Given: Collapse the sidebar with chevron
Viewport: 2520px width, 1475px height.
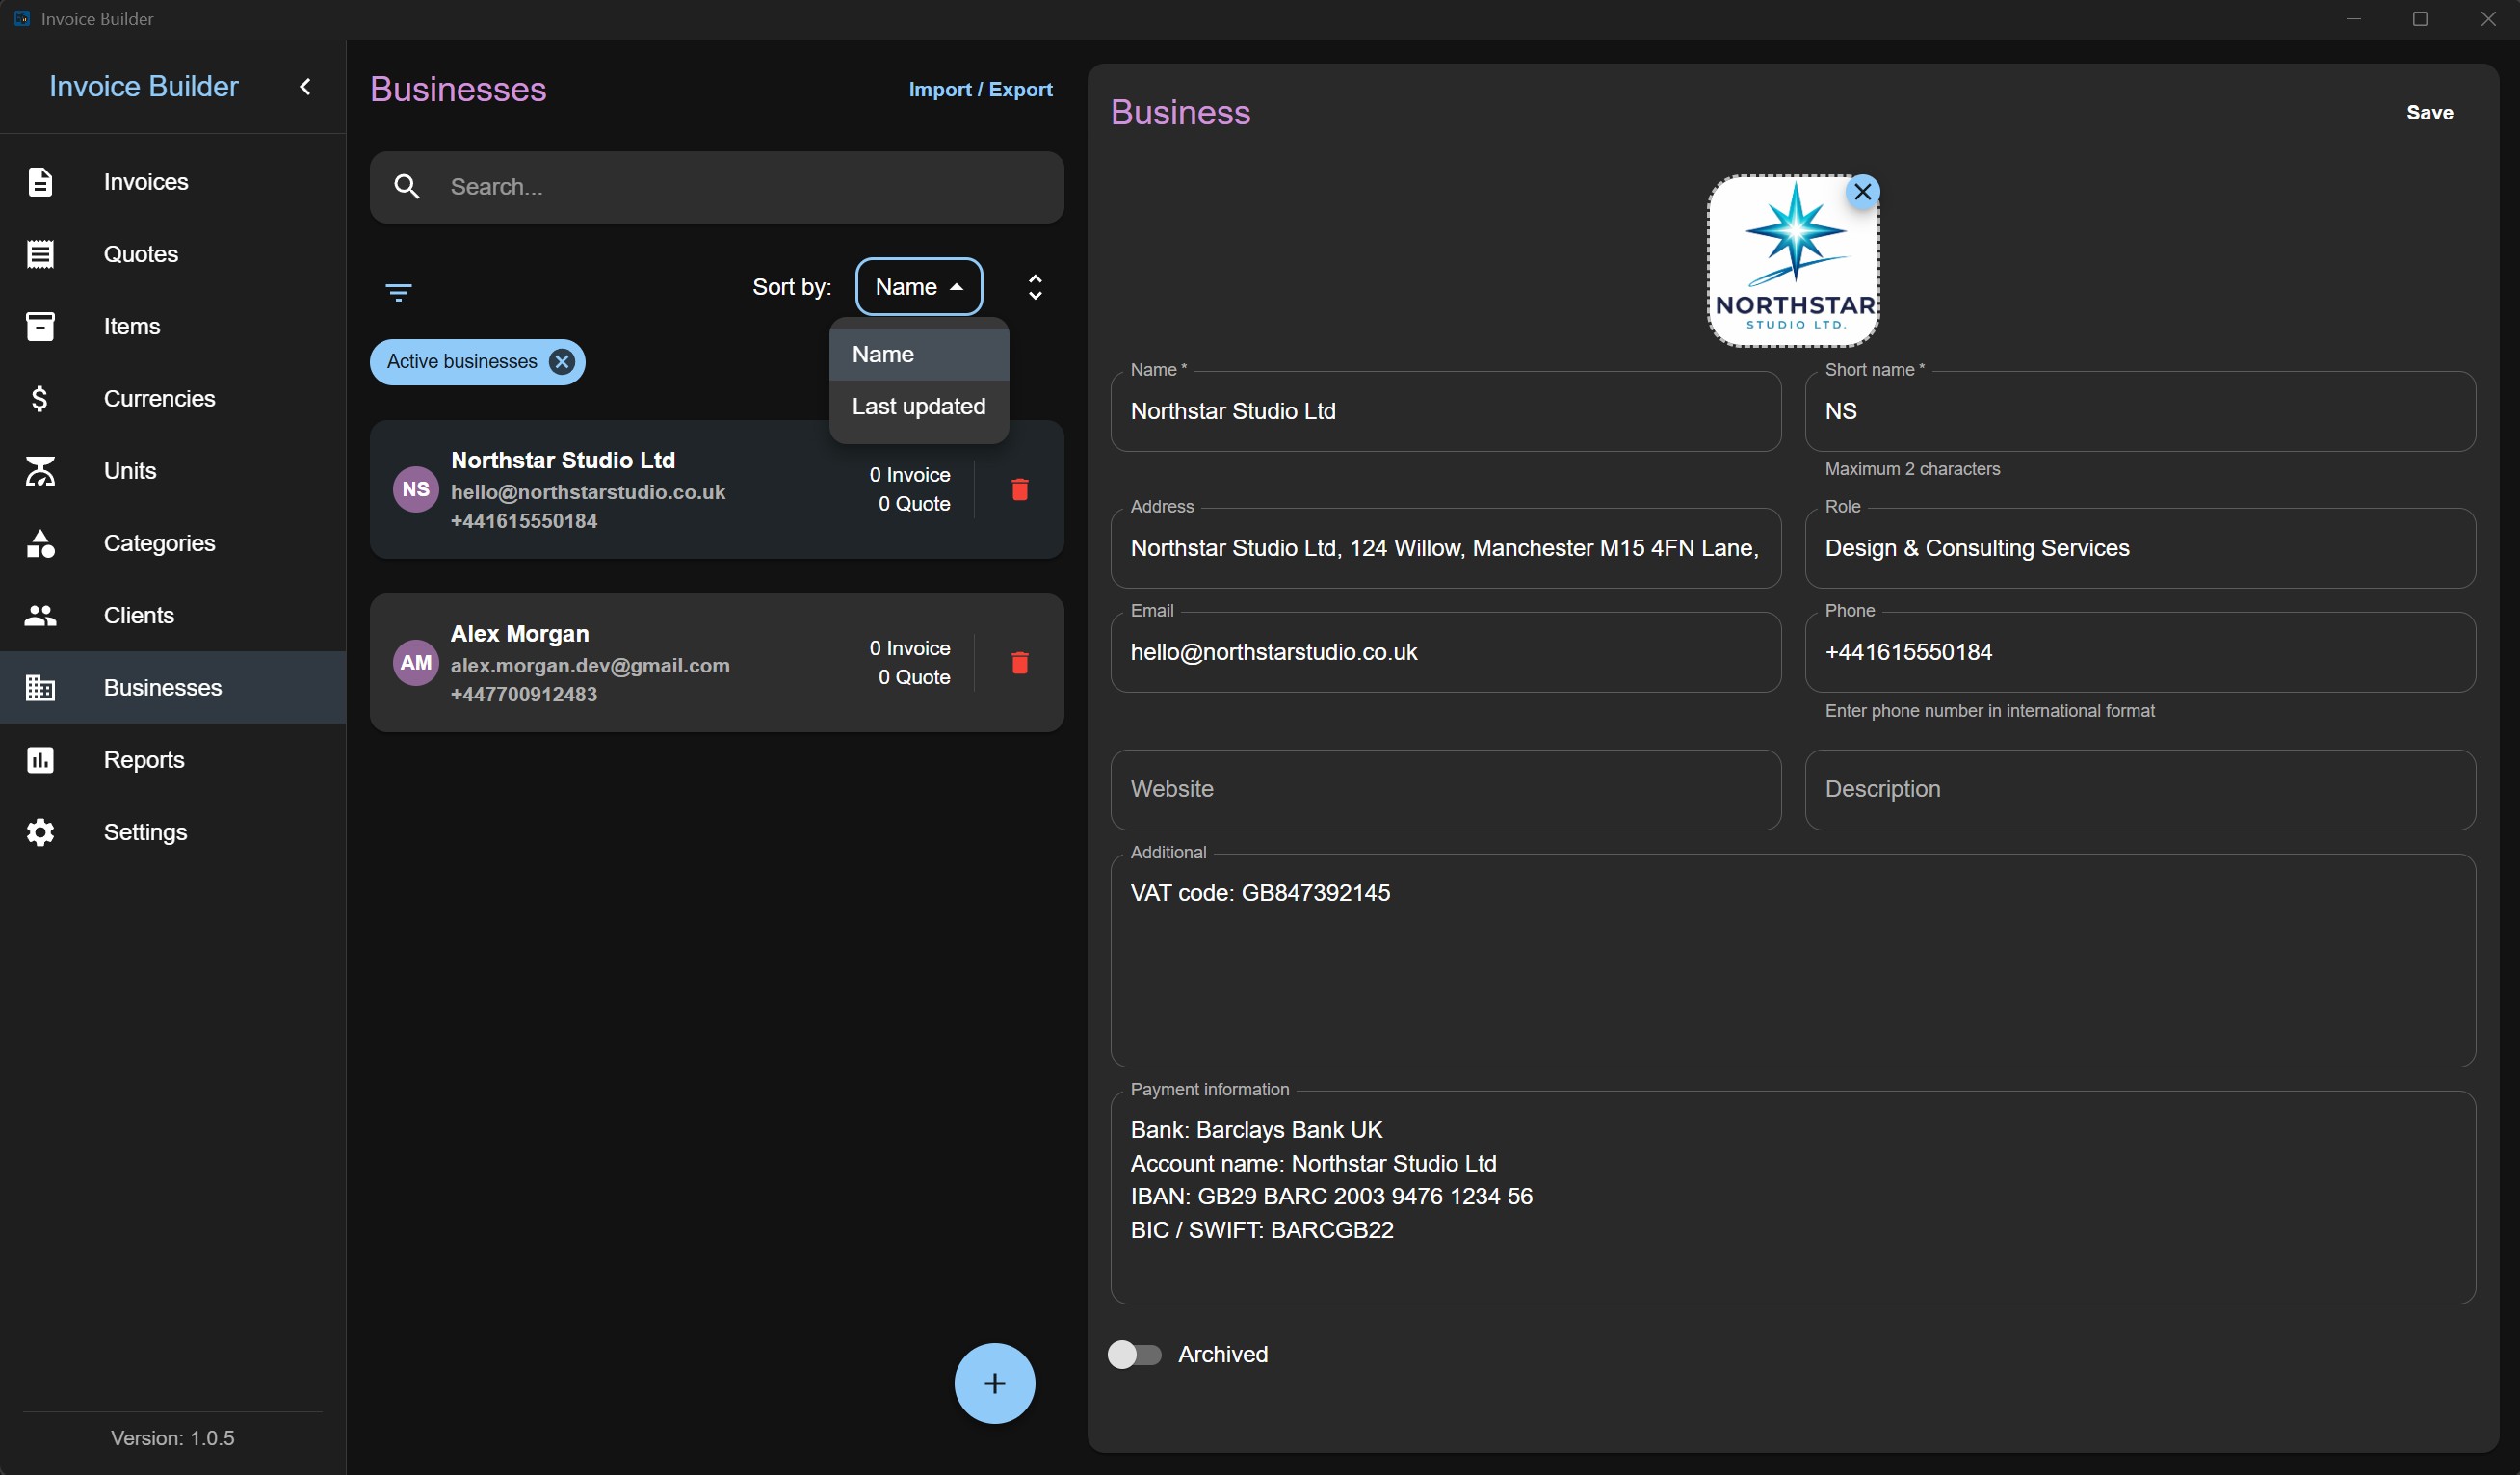Looking at the screenshot, I should (x=305, y=87).
